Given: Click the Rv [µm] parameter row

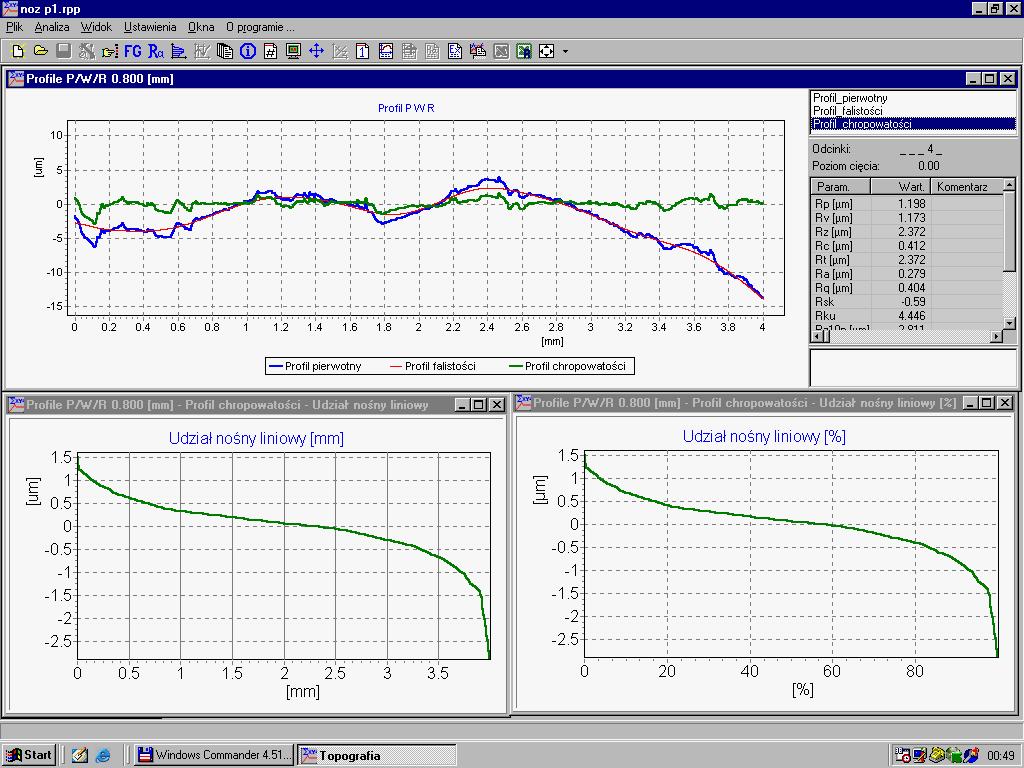Looking at the screenshot, I should (906, 217).
